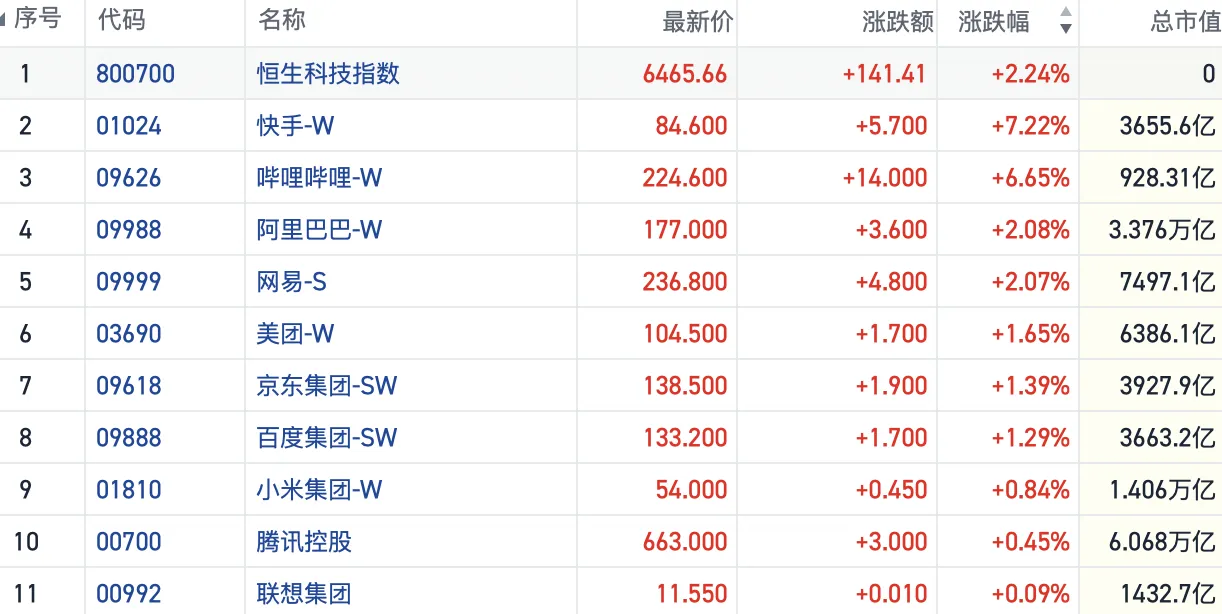The image size is (1222, 614).
Task: Open 网易-S stock details
Action: click(x=291, y=282)
